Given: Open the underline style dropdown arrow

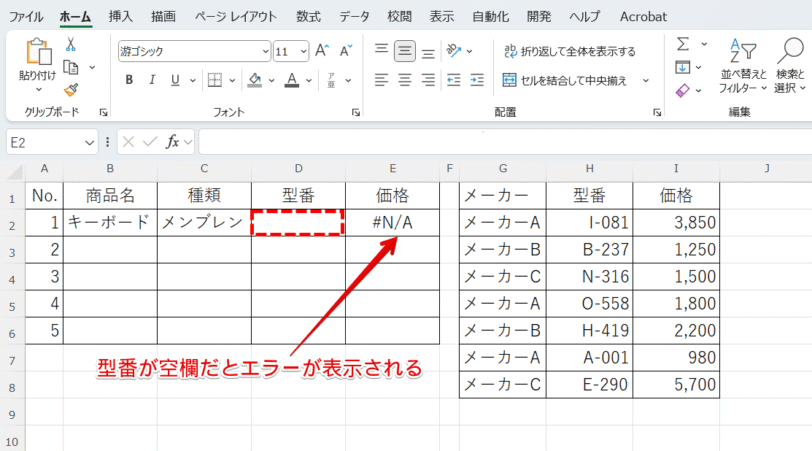Looking at the screenshot, I should coord(193,80).
